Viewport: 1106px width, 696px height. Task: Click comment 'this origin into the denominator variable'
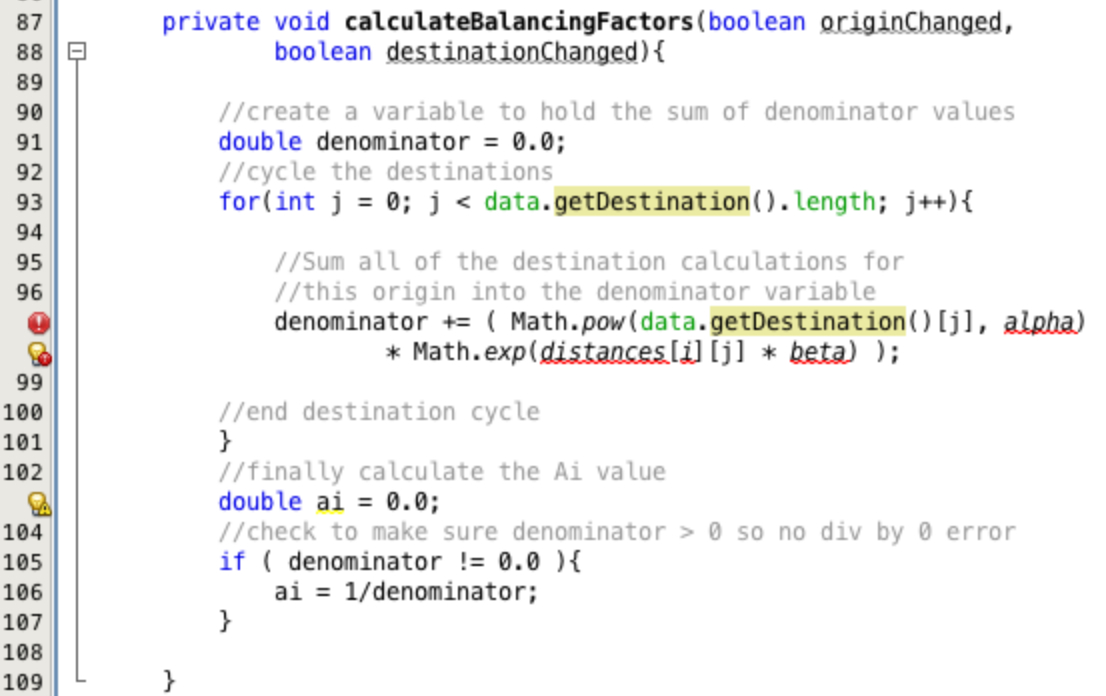(575, 292)
